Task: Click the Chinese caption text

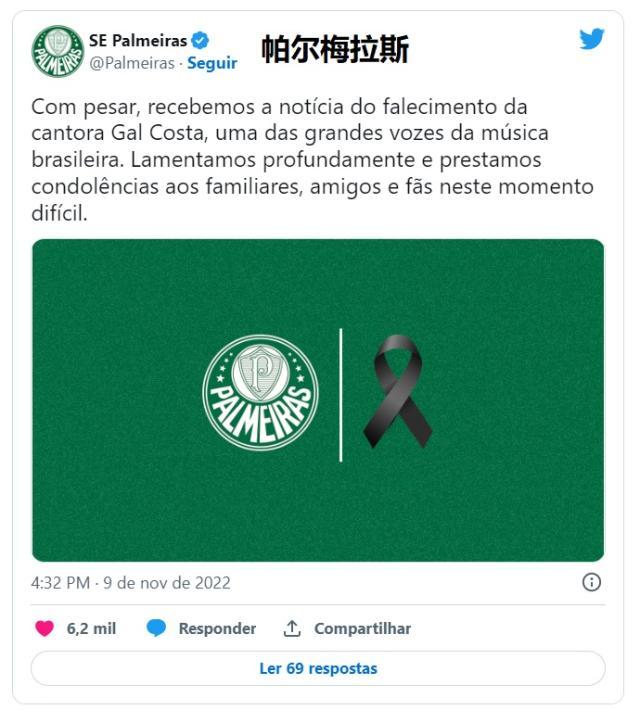Action: coord(336,49)
